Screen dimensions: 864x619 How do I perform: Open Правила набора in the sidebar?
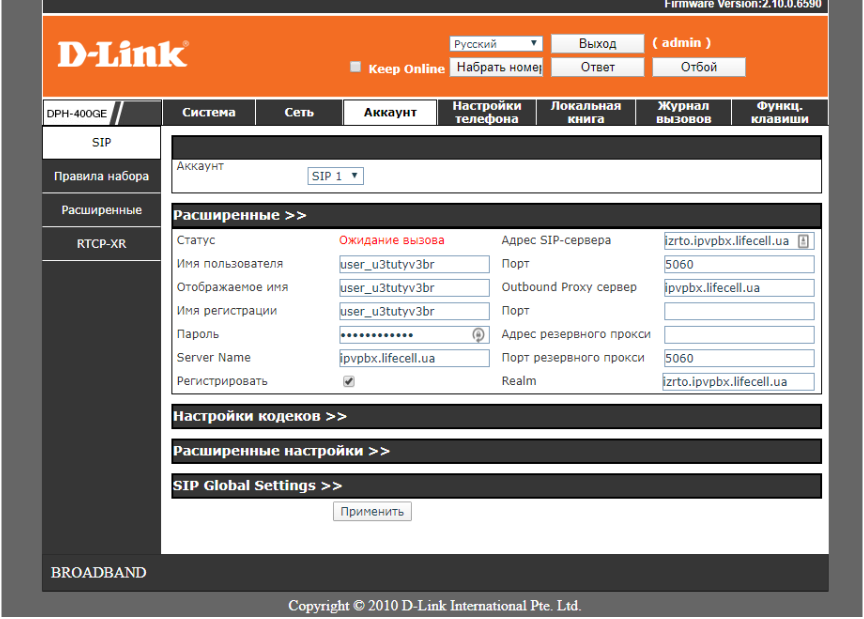101,176
